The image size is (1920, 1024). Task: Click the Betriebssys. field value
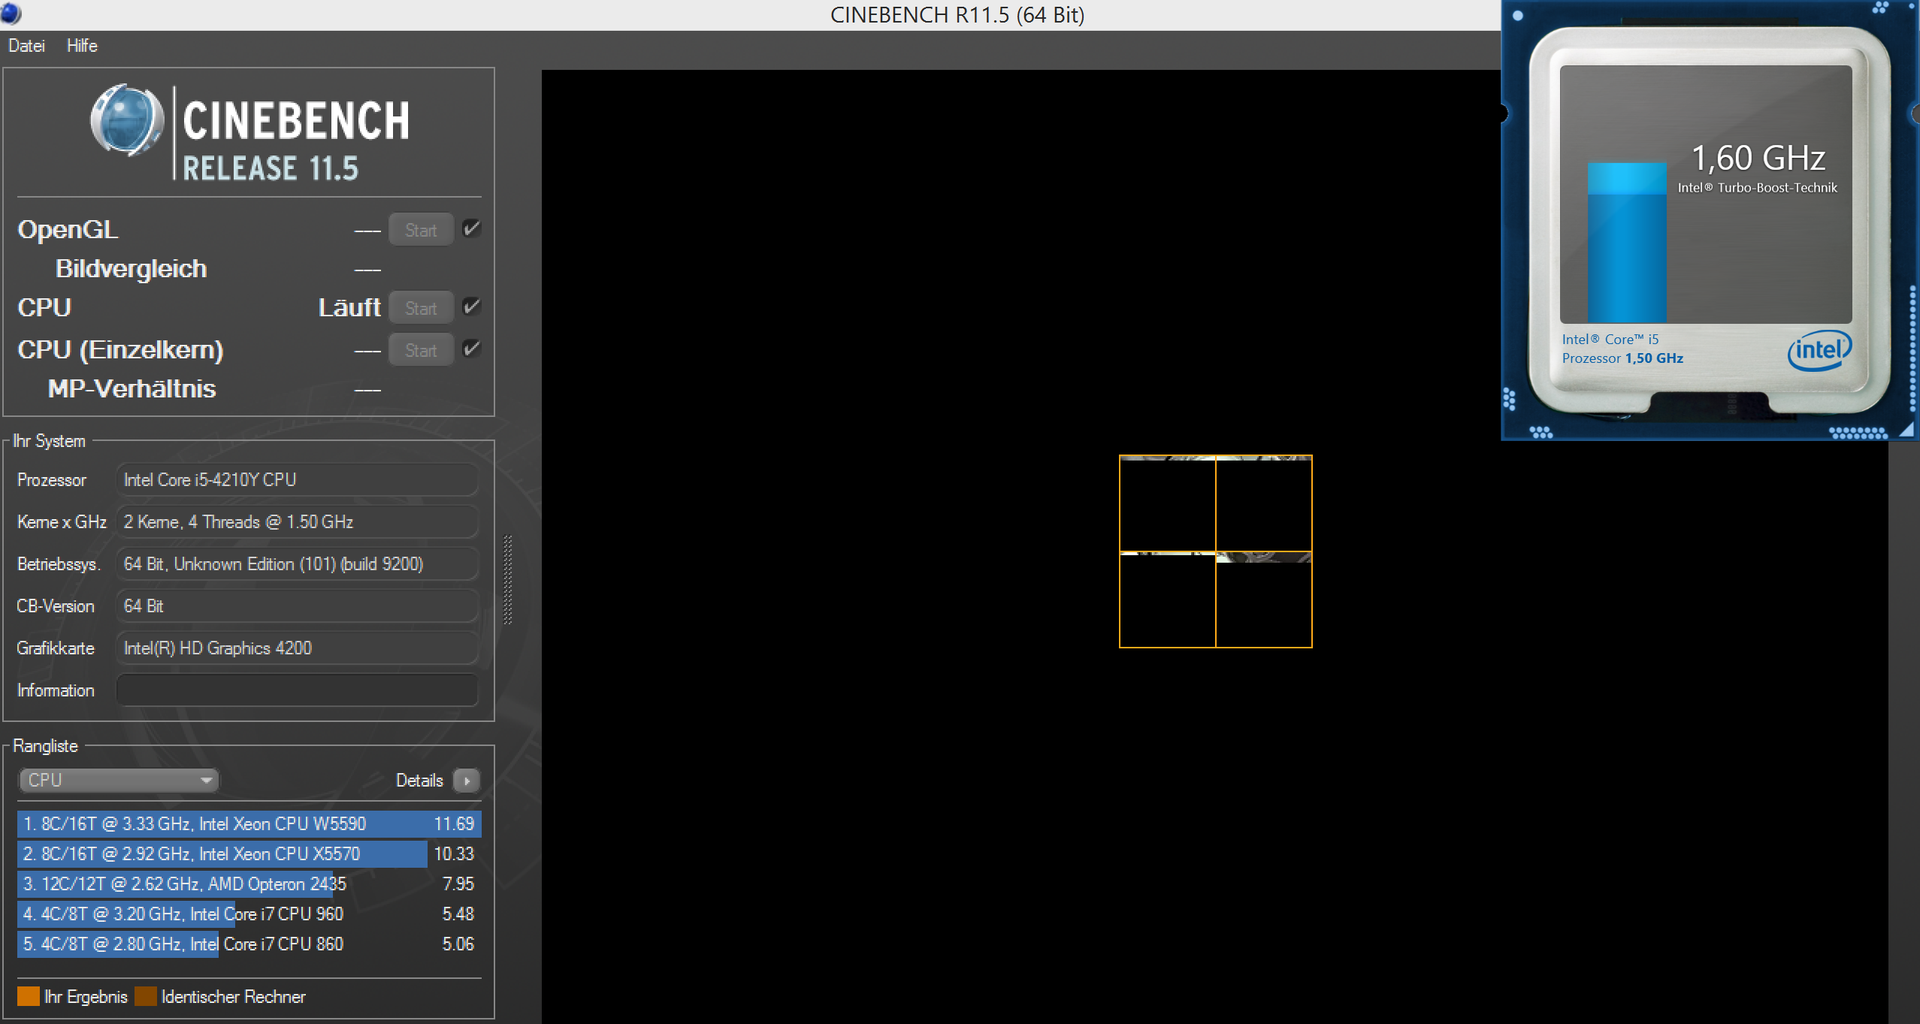point(297,564)
